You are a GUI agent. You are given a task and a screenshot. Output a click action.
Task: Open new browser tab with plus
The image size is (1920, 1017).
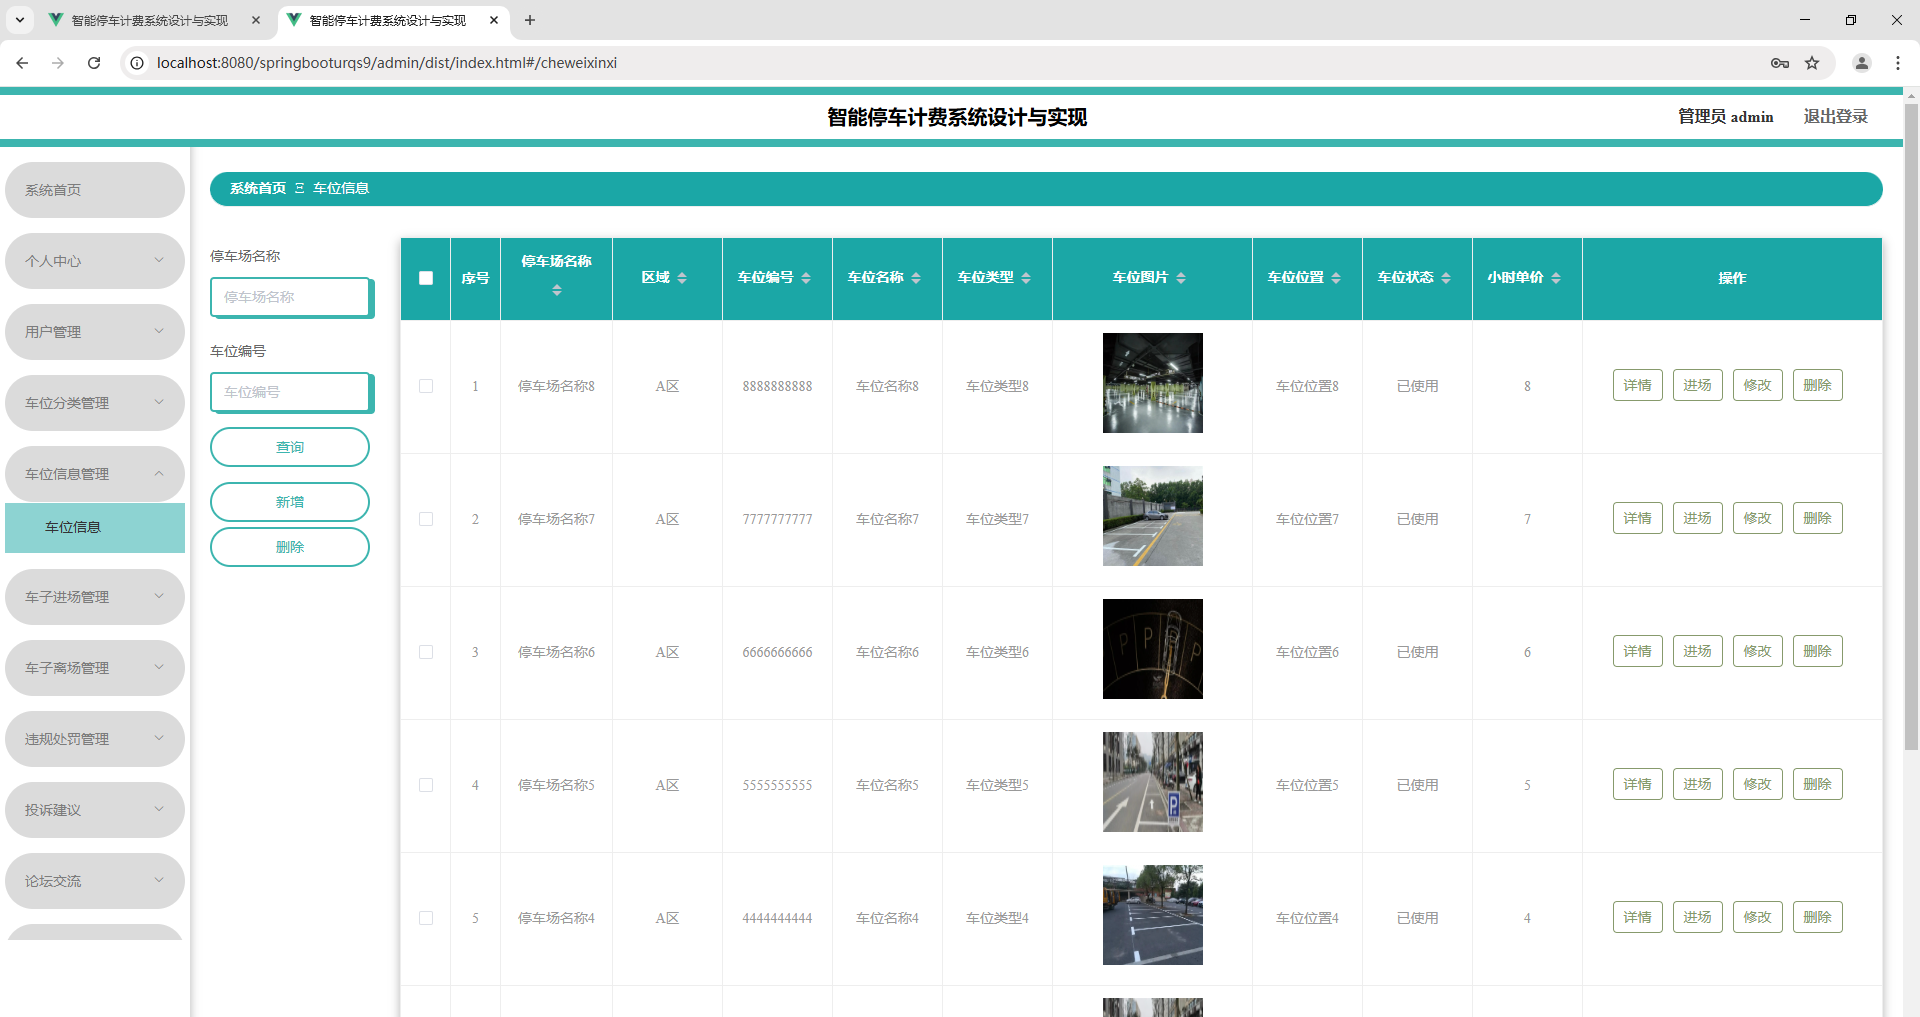pos(530,20)
